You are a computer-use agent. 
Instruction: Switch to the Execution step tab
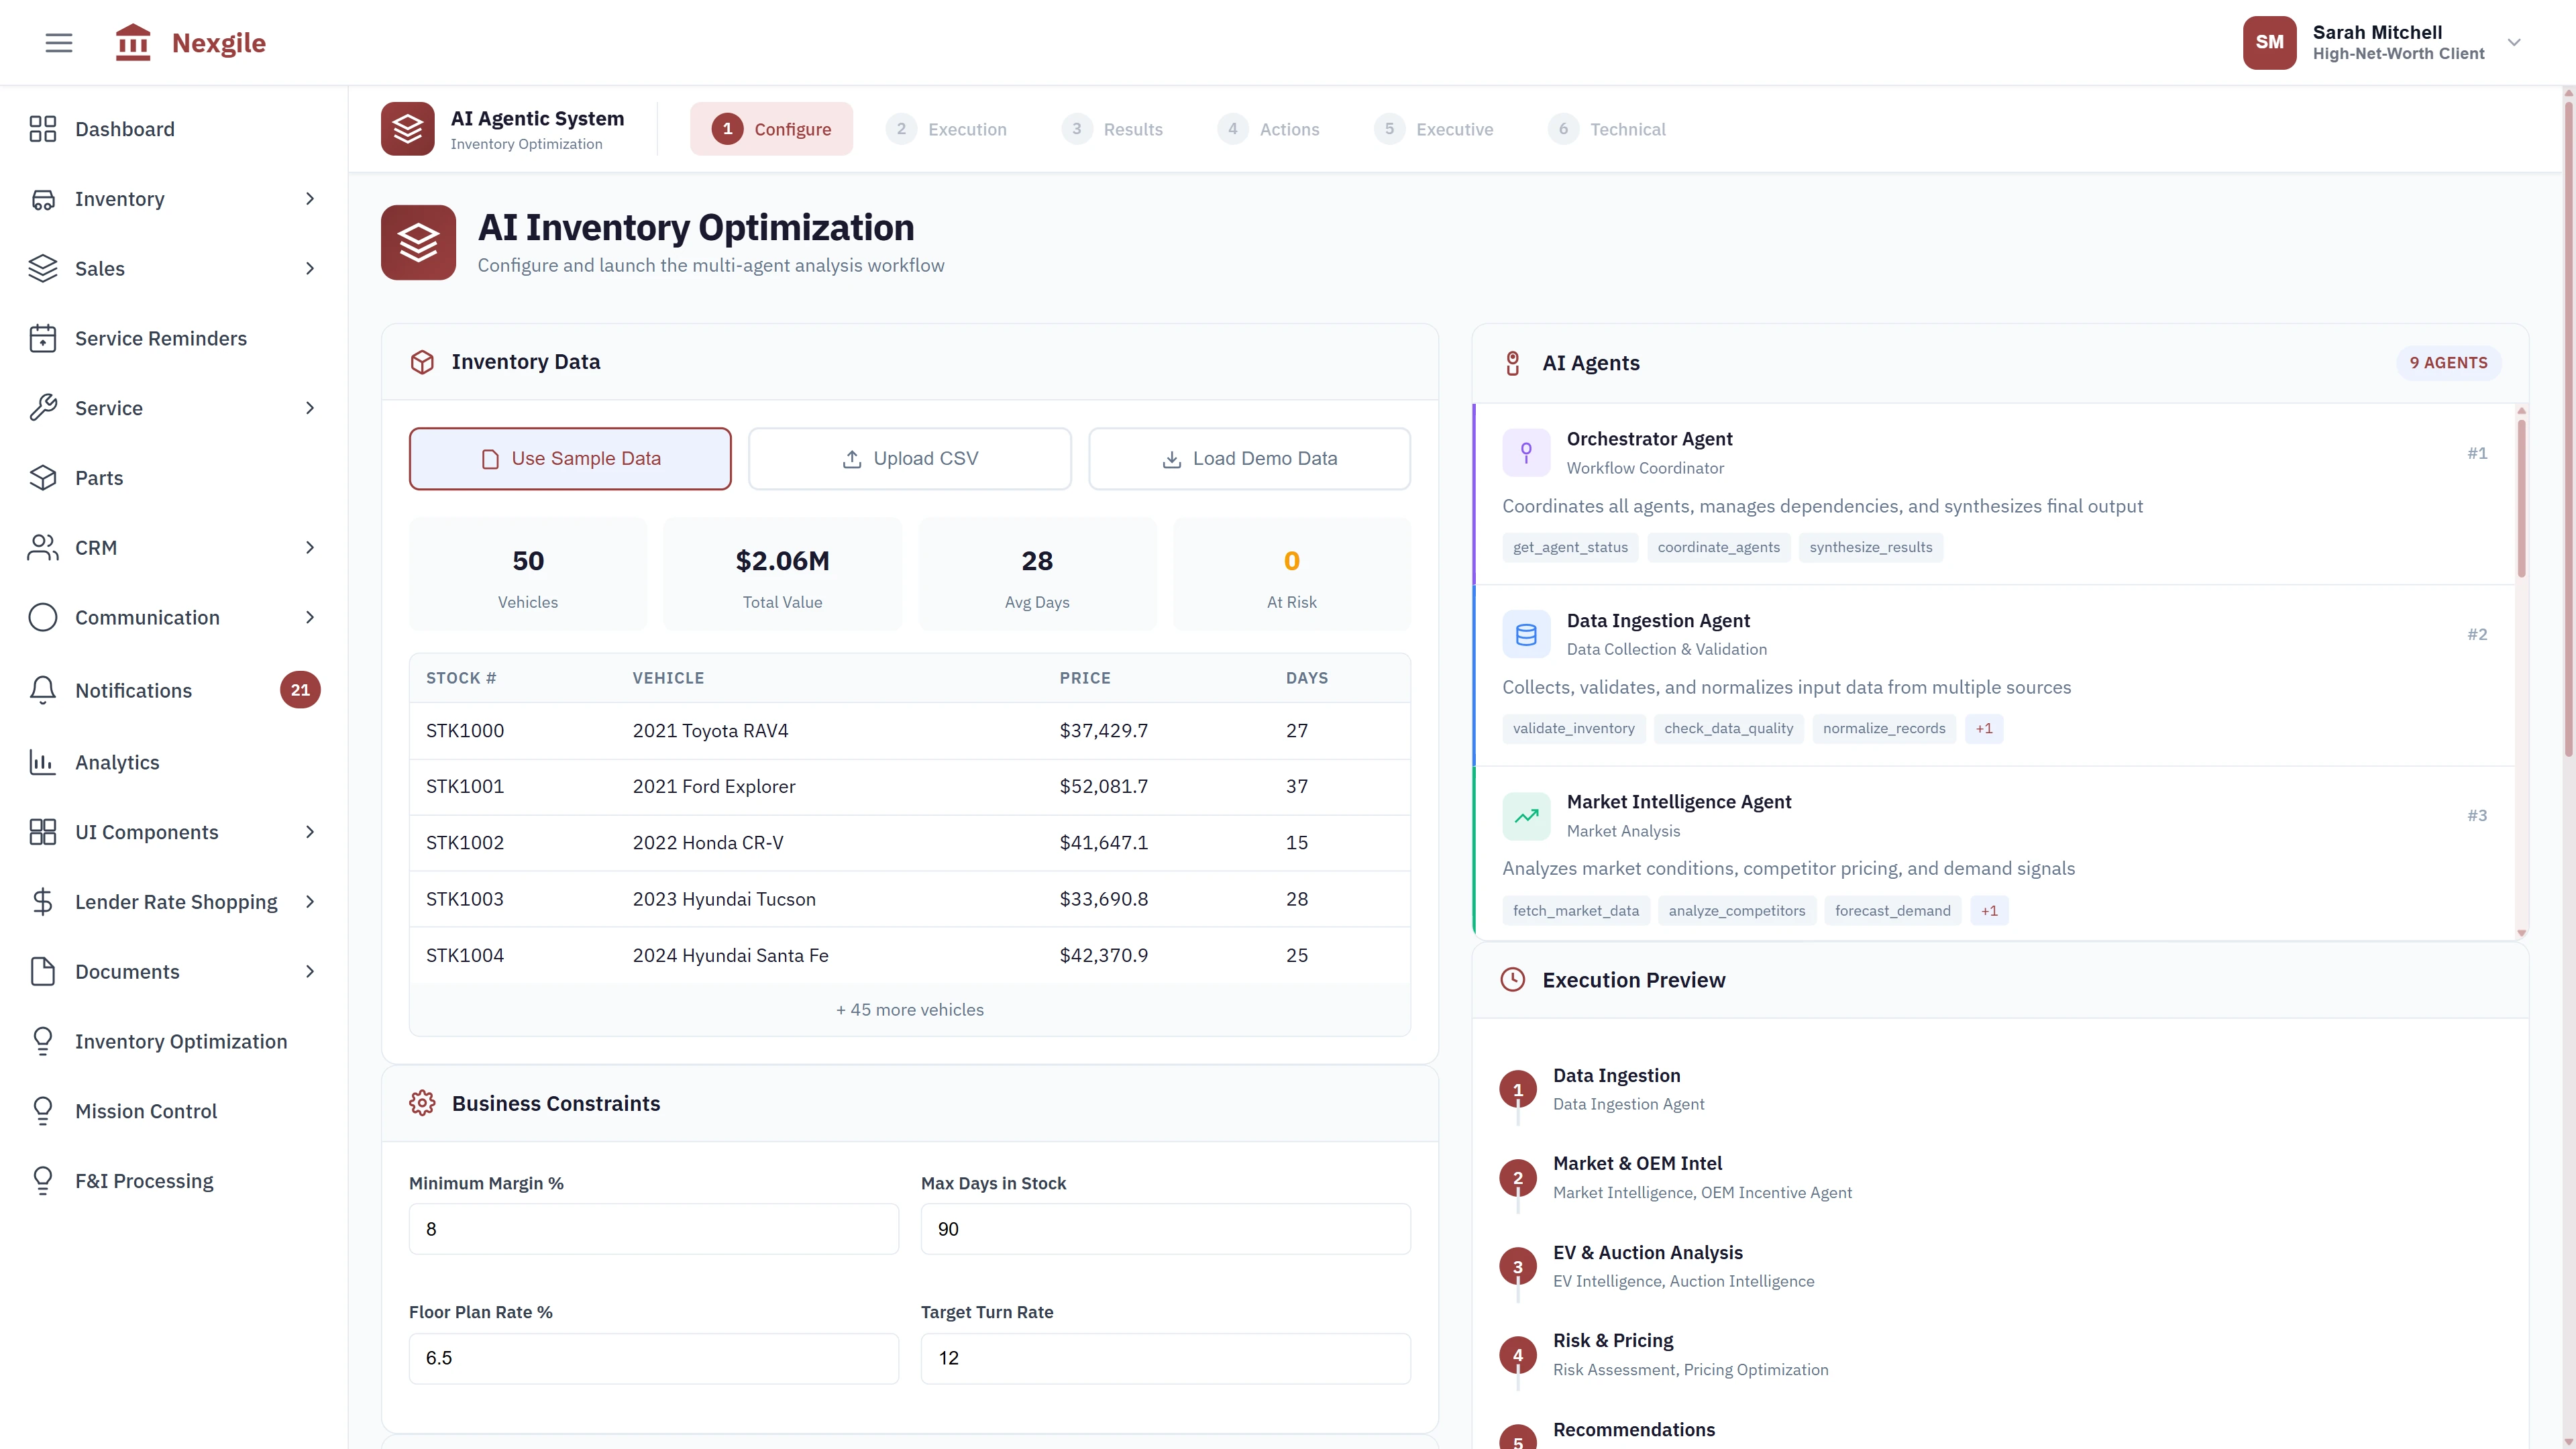tap(947, 128)
